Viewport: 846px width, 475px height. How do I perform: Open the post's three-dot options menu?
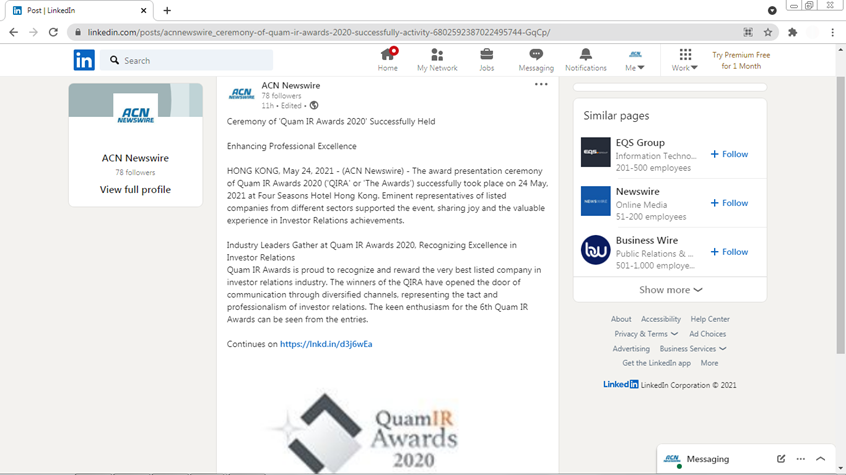coord(541,84)
